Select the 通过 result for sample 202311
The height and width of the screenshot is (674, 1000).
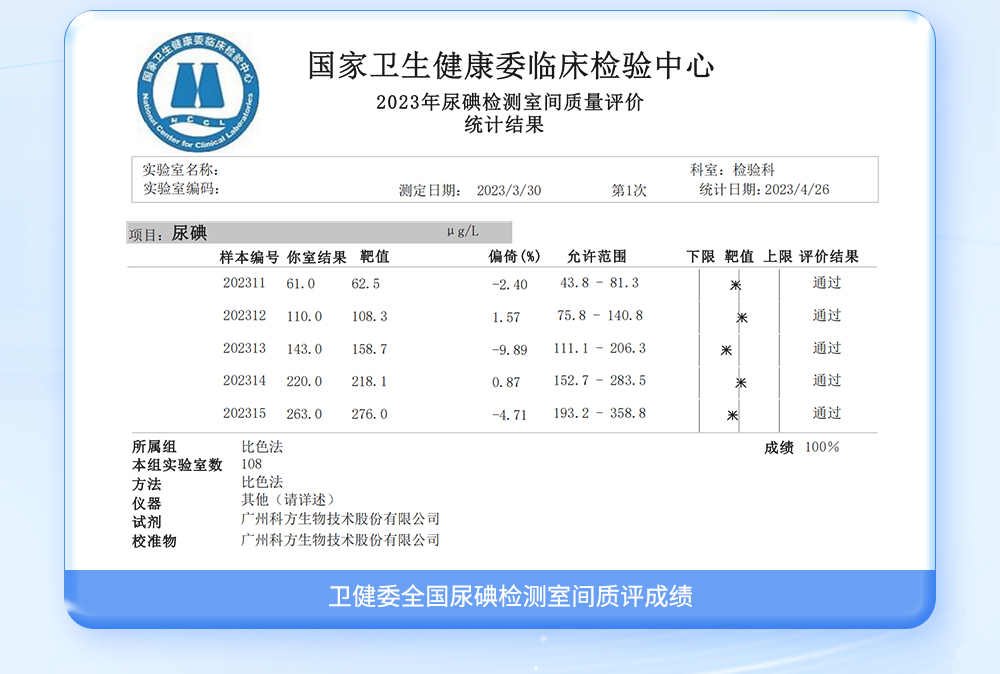pos(827,283)
